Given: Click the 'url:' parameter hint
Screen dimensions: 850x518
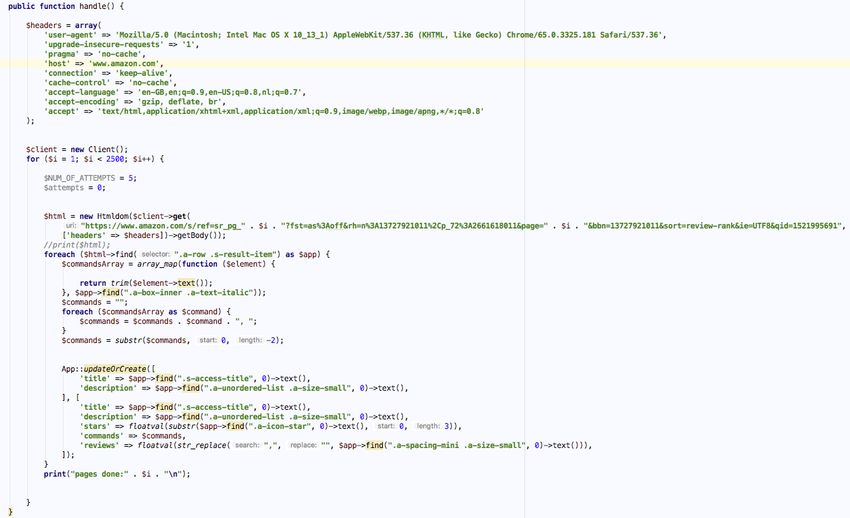Looking at the screenshot, I should [x=71, y=225].
